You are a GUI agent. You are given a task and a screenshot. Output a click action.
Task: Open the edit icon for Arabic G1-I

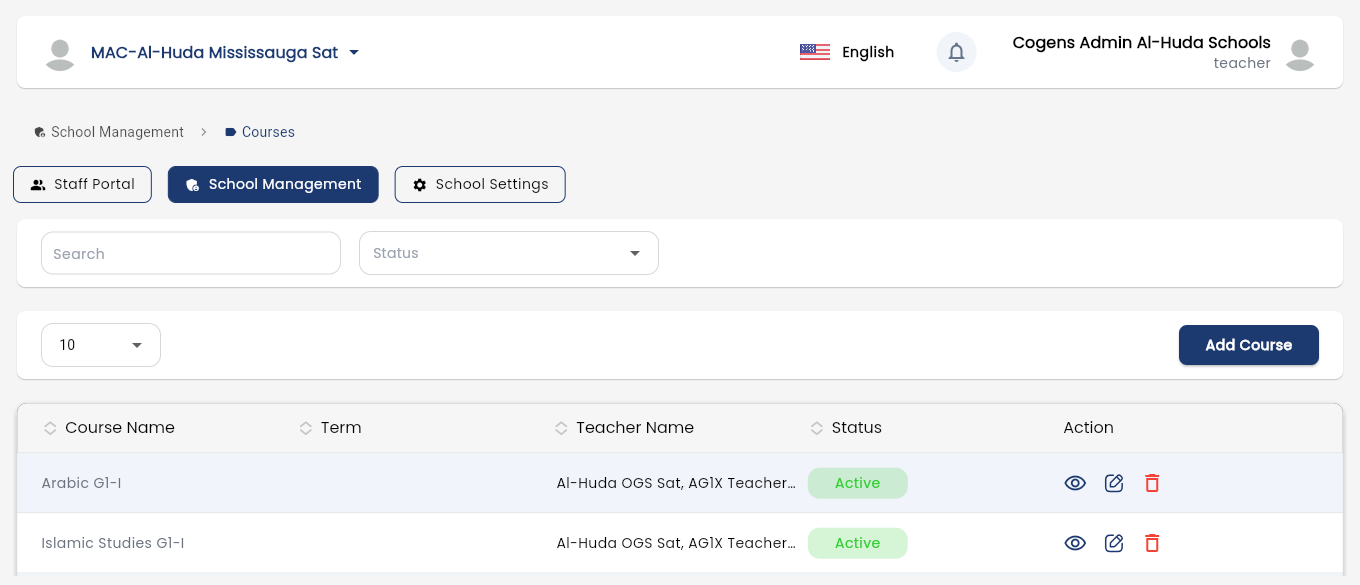[x=1114, y=483]
